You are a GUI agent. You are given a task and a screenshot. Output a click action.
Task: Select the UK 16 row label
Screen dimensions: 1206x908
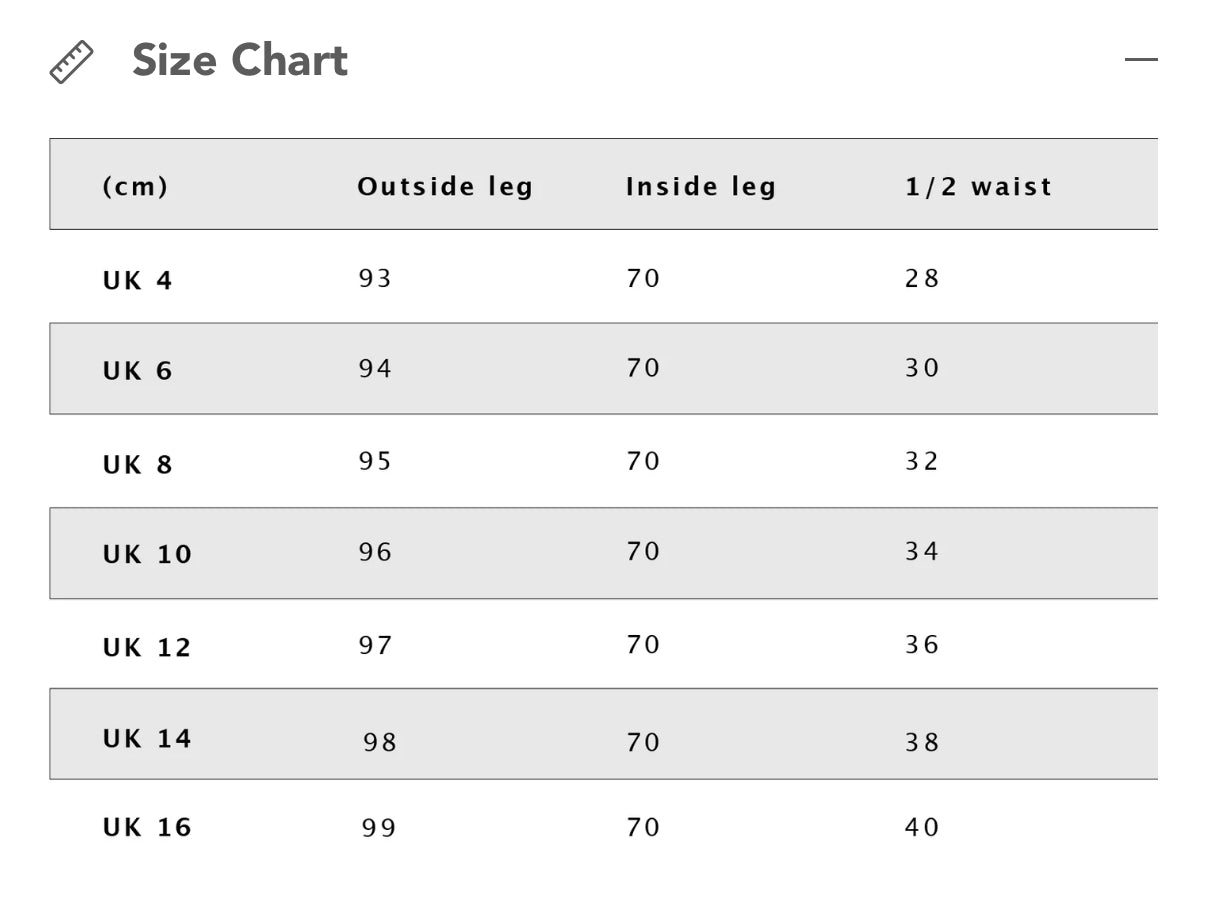click(147, 827)
